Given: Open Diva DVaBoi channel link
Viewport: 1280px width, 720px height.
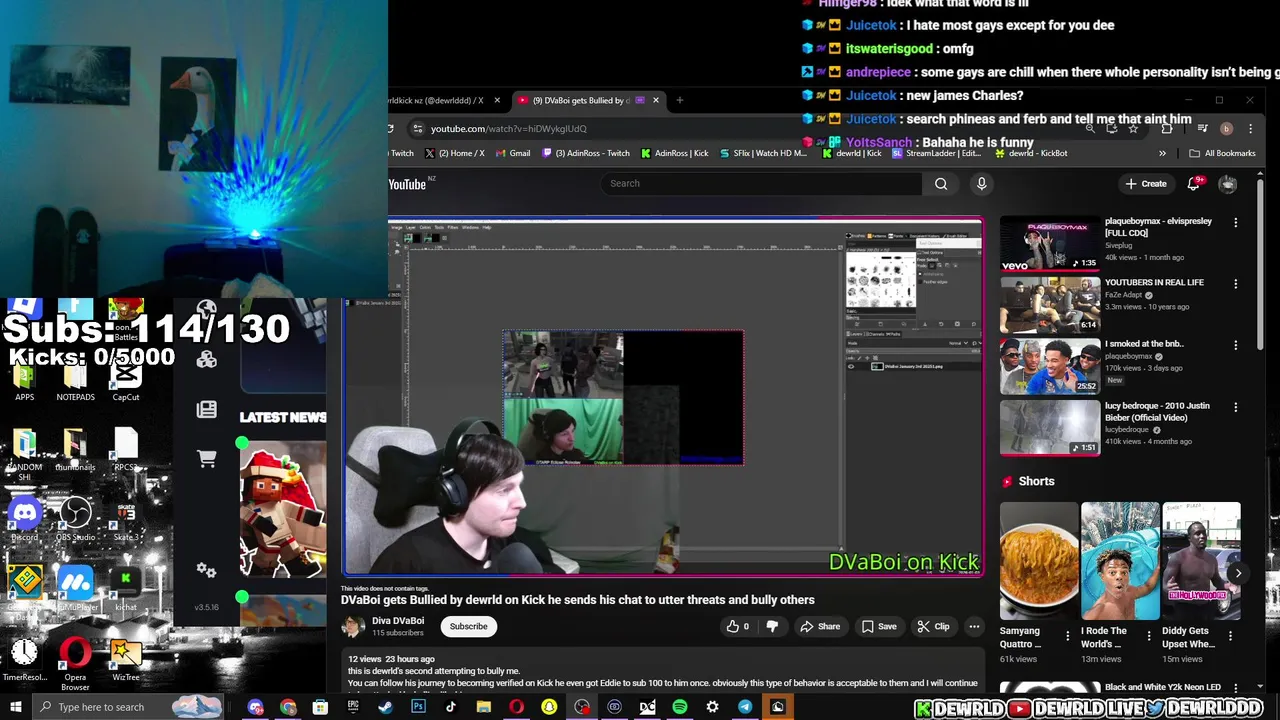Looking at the screenshot, I should tap(398, 620).
